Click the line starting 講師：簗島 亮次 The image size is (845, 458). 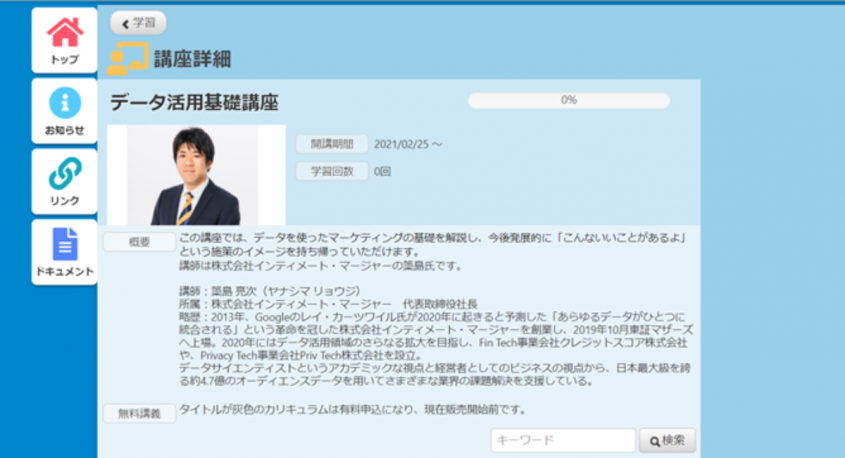tap(269, 292)
